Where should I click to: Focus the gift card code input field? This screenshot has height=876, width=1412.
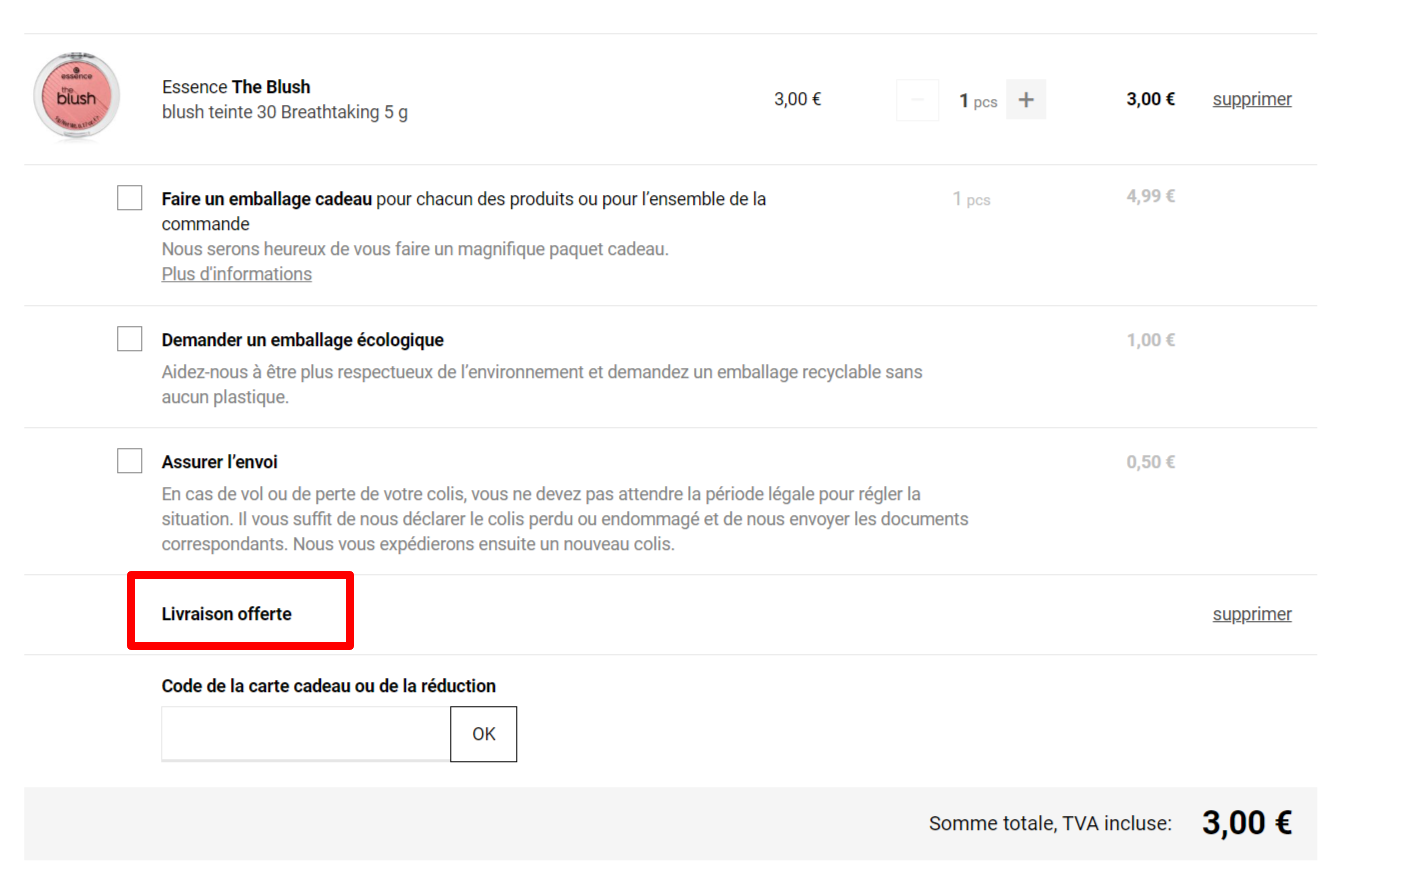pos(305,734)
